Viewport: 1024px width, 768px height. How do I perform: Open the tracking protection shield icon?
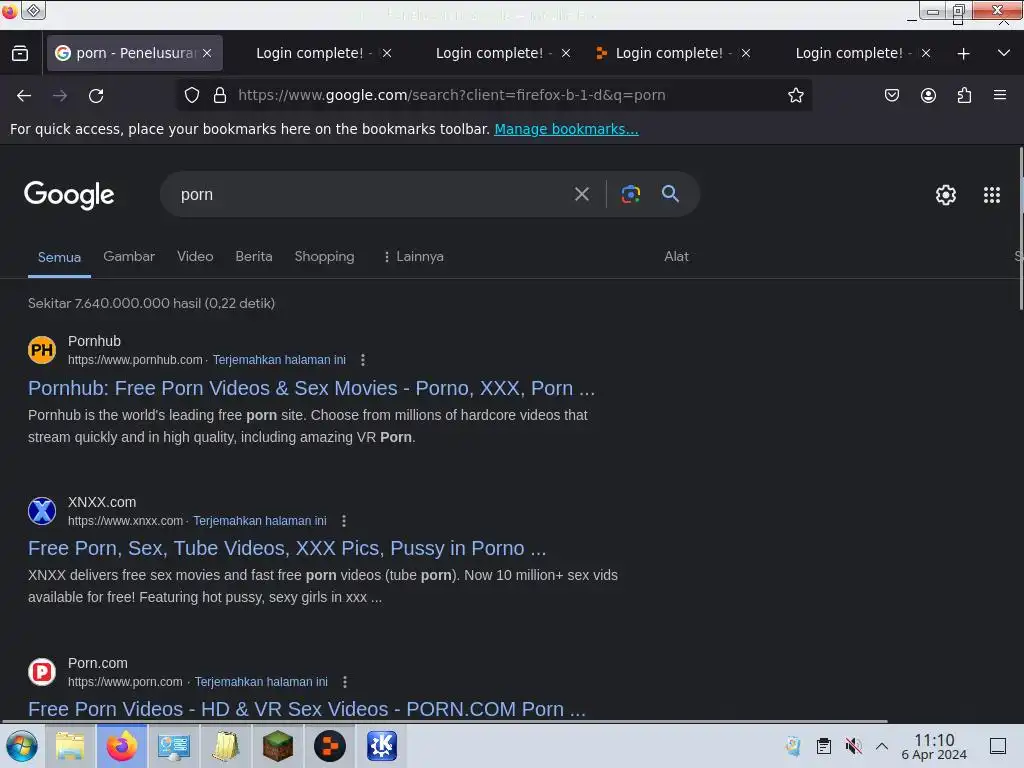[x=191, y=95]
